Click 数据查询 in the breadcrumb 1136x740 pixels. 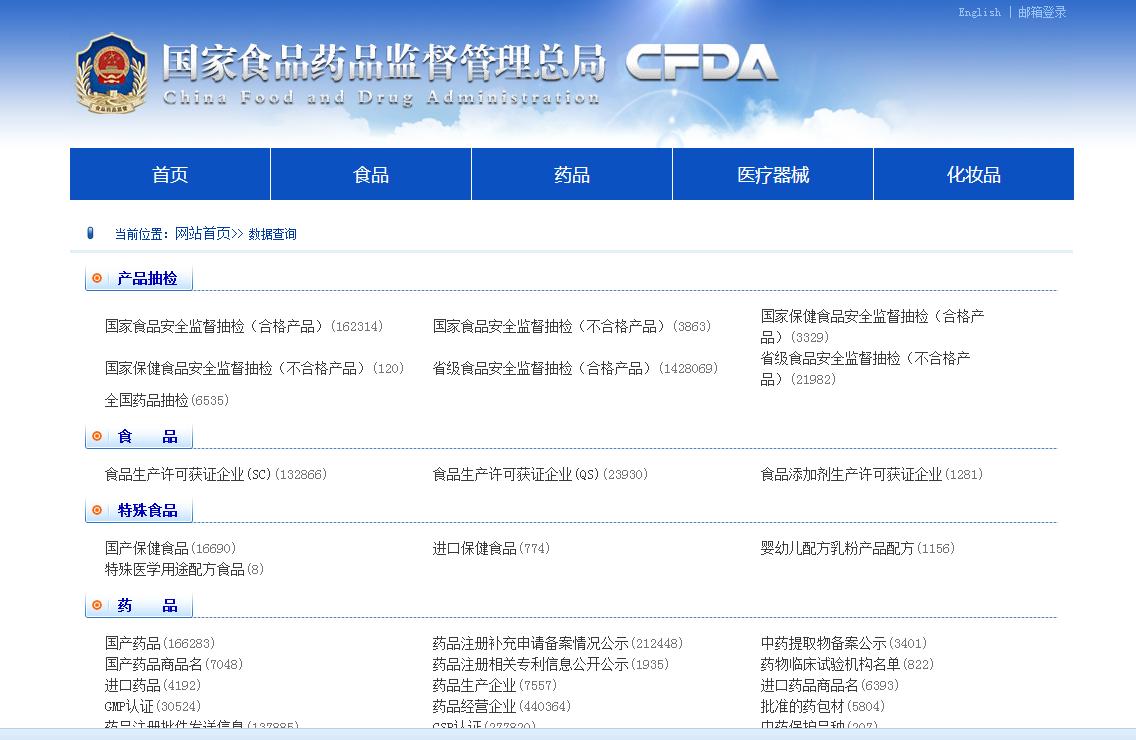click(x=272, y=234)
